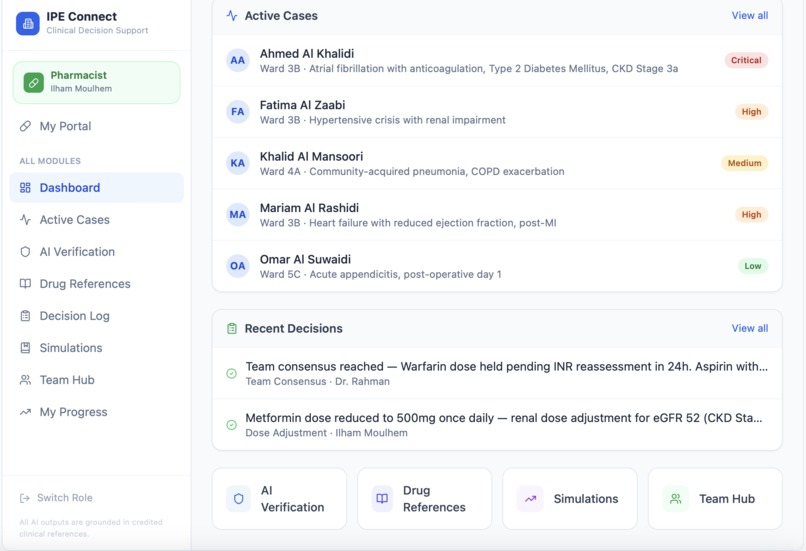Screen dimensions: 806x551
Task: Open the Metformin dose reduced decision
Action: click(x=497, y=425)
